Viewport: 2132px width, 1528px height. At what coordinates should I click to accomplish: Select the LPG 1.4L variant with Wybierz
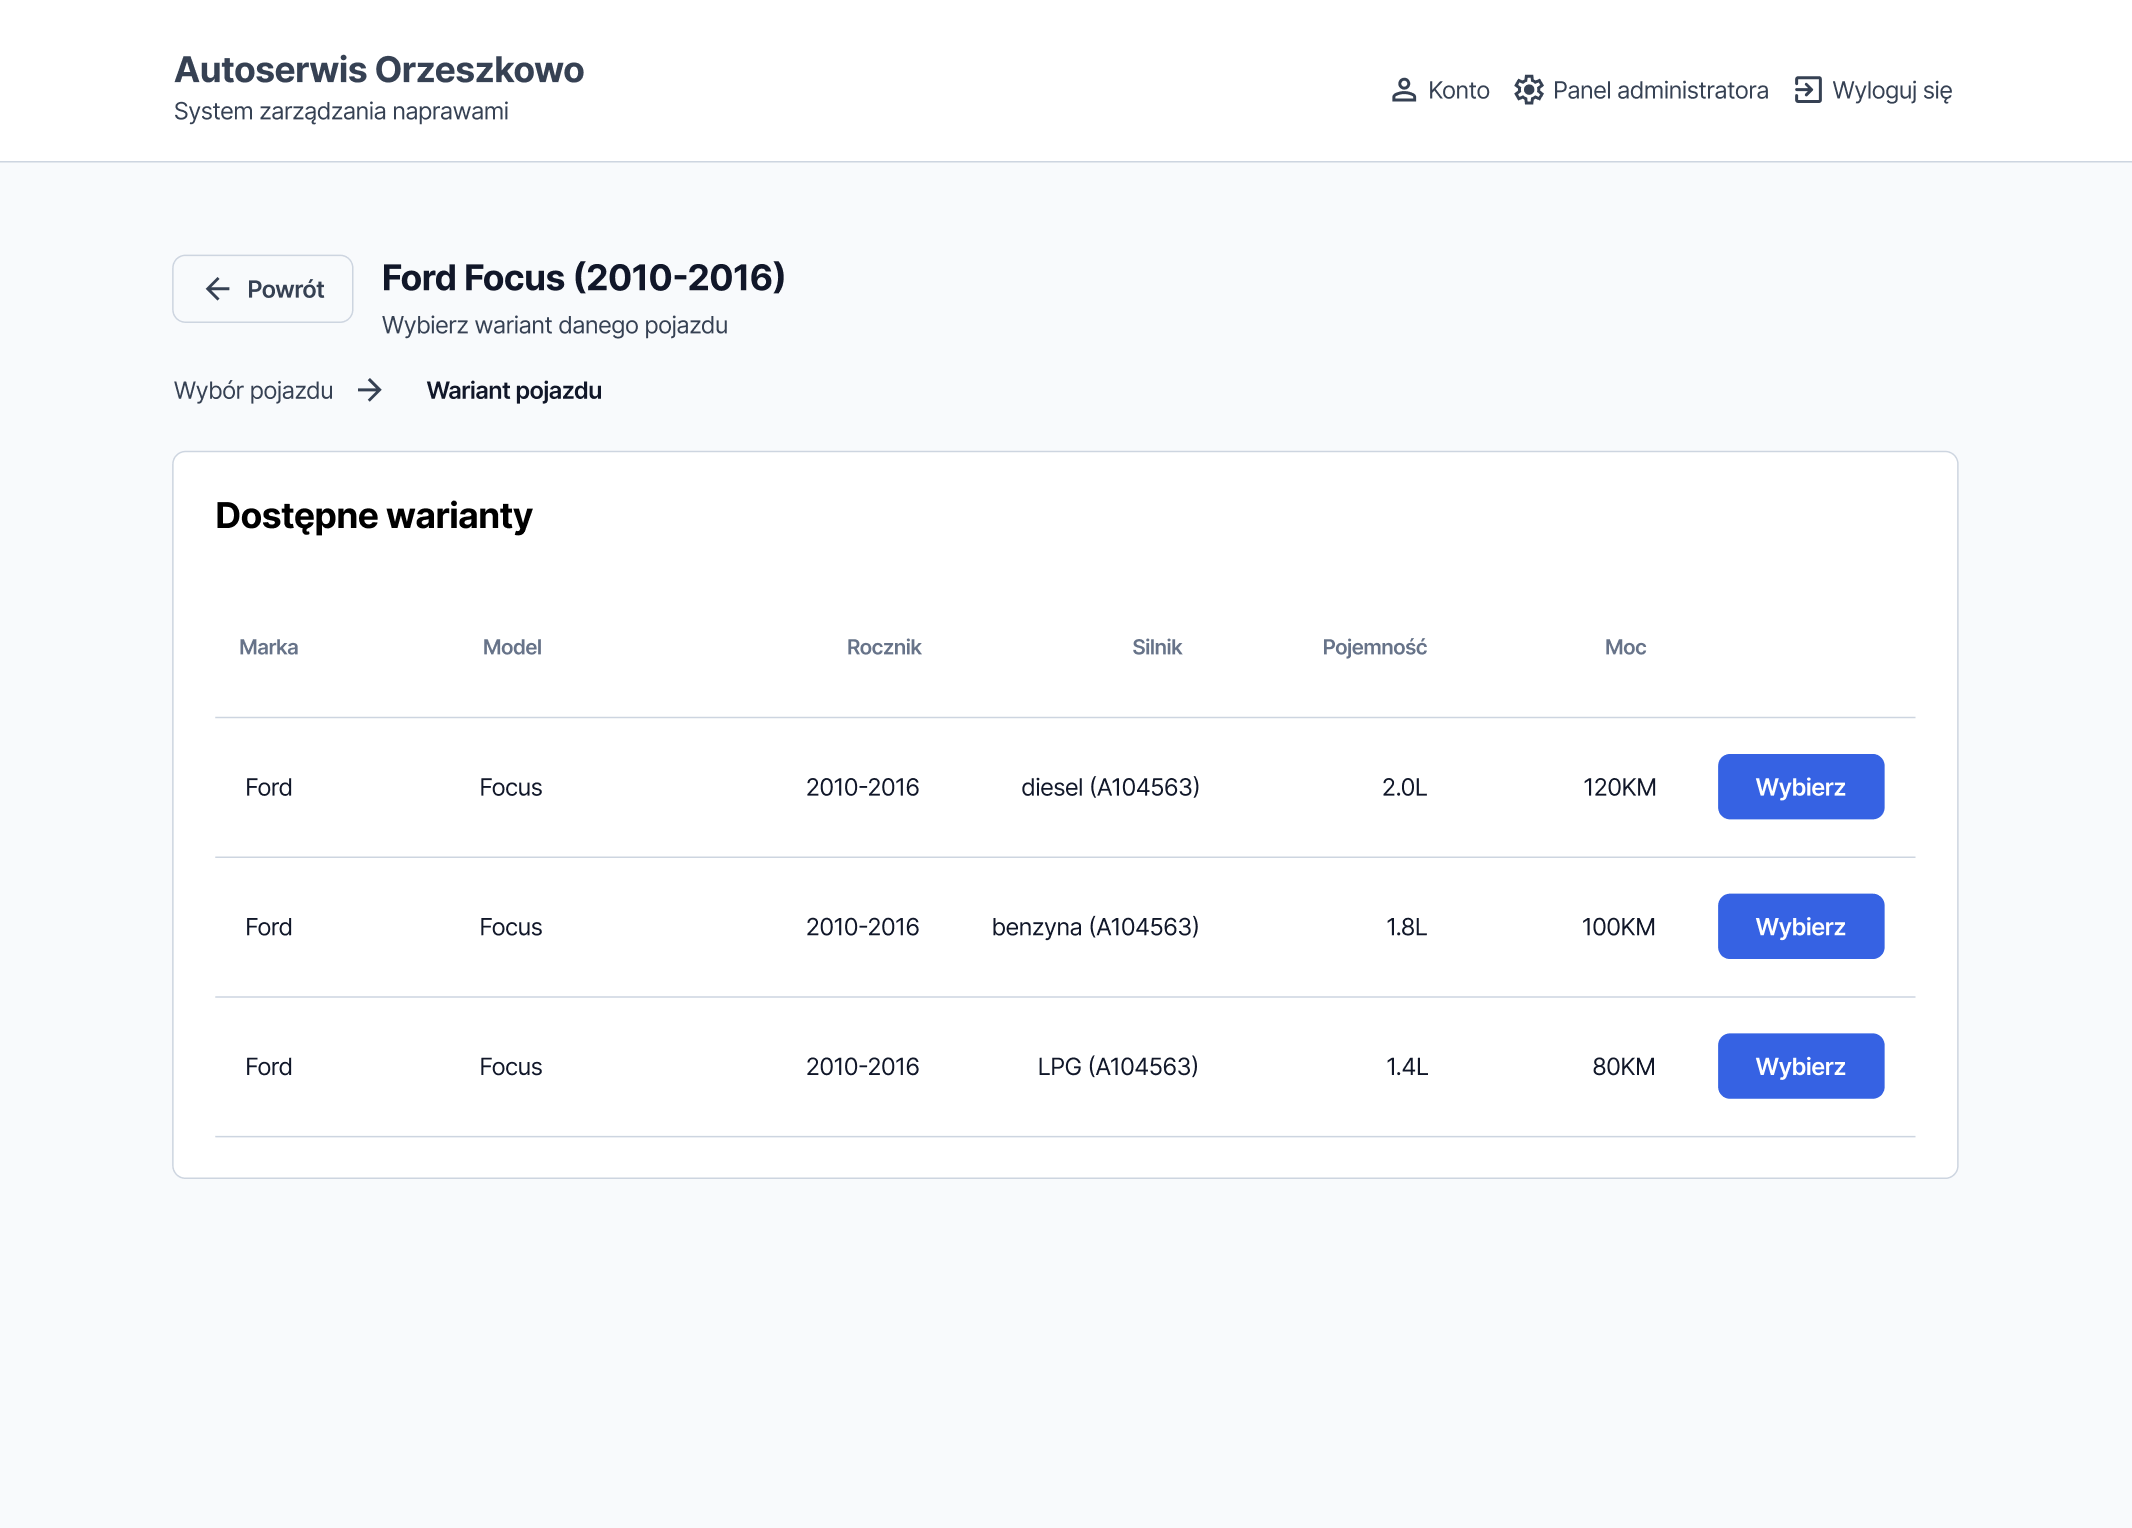click(x=1801, y=1067)
